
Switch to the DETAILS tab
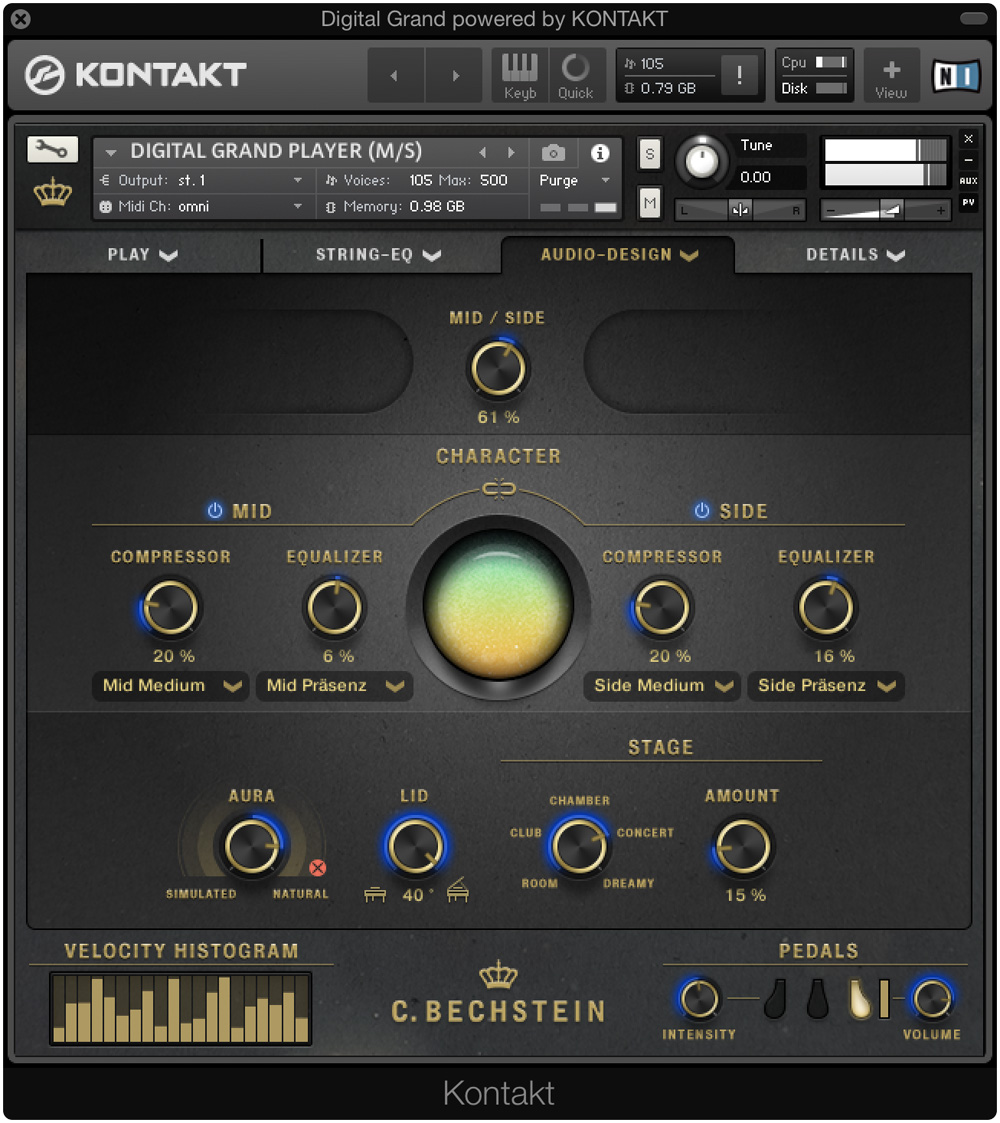pyautogui.click(x=855, y=255)
